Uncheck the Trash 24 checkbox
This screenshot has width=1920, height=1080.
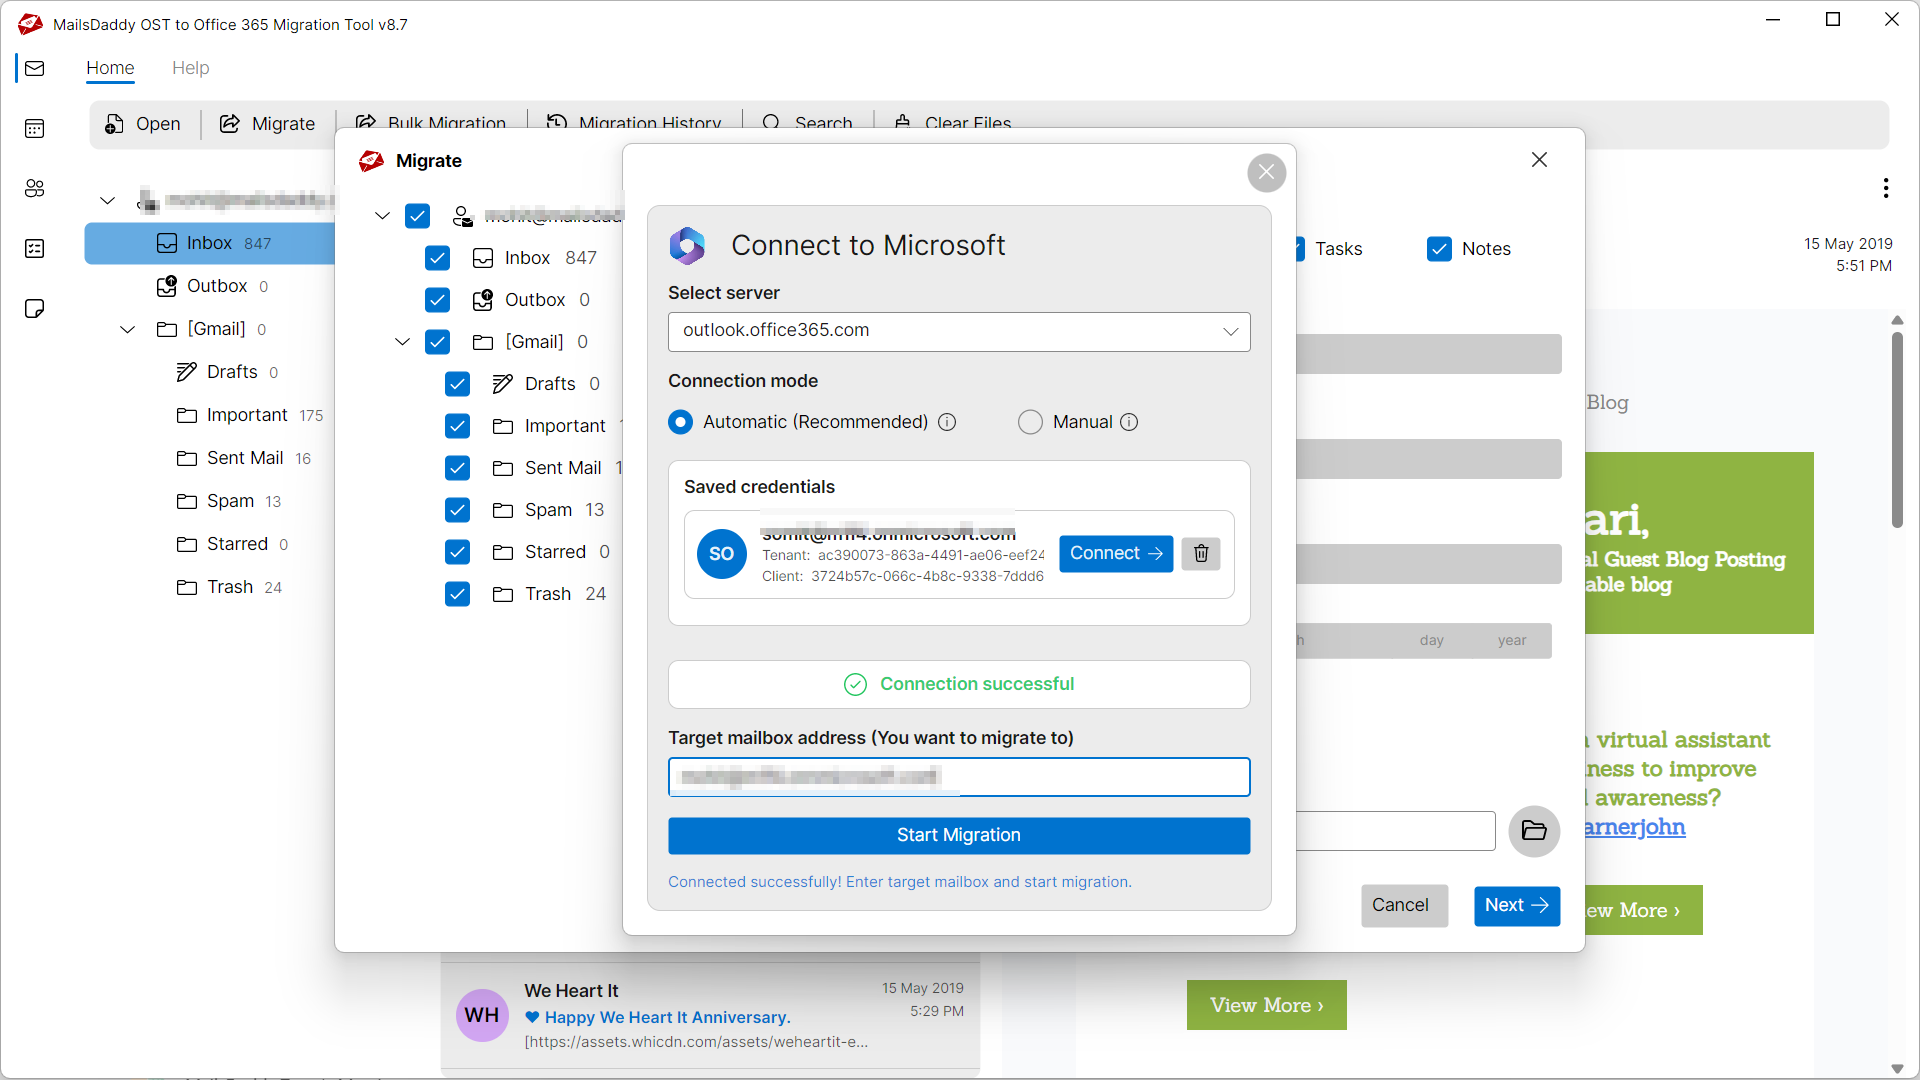[457, 594]
